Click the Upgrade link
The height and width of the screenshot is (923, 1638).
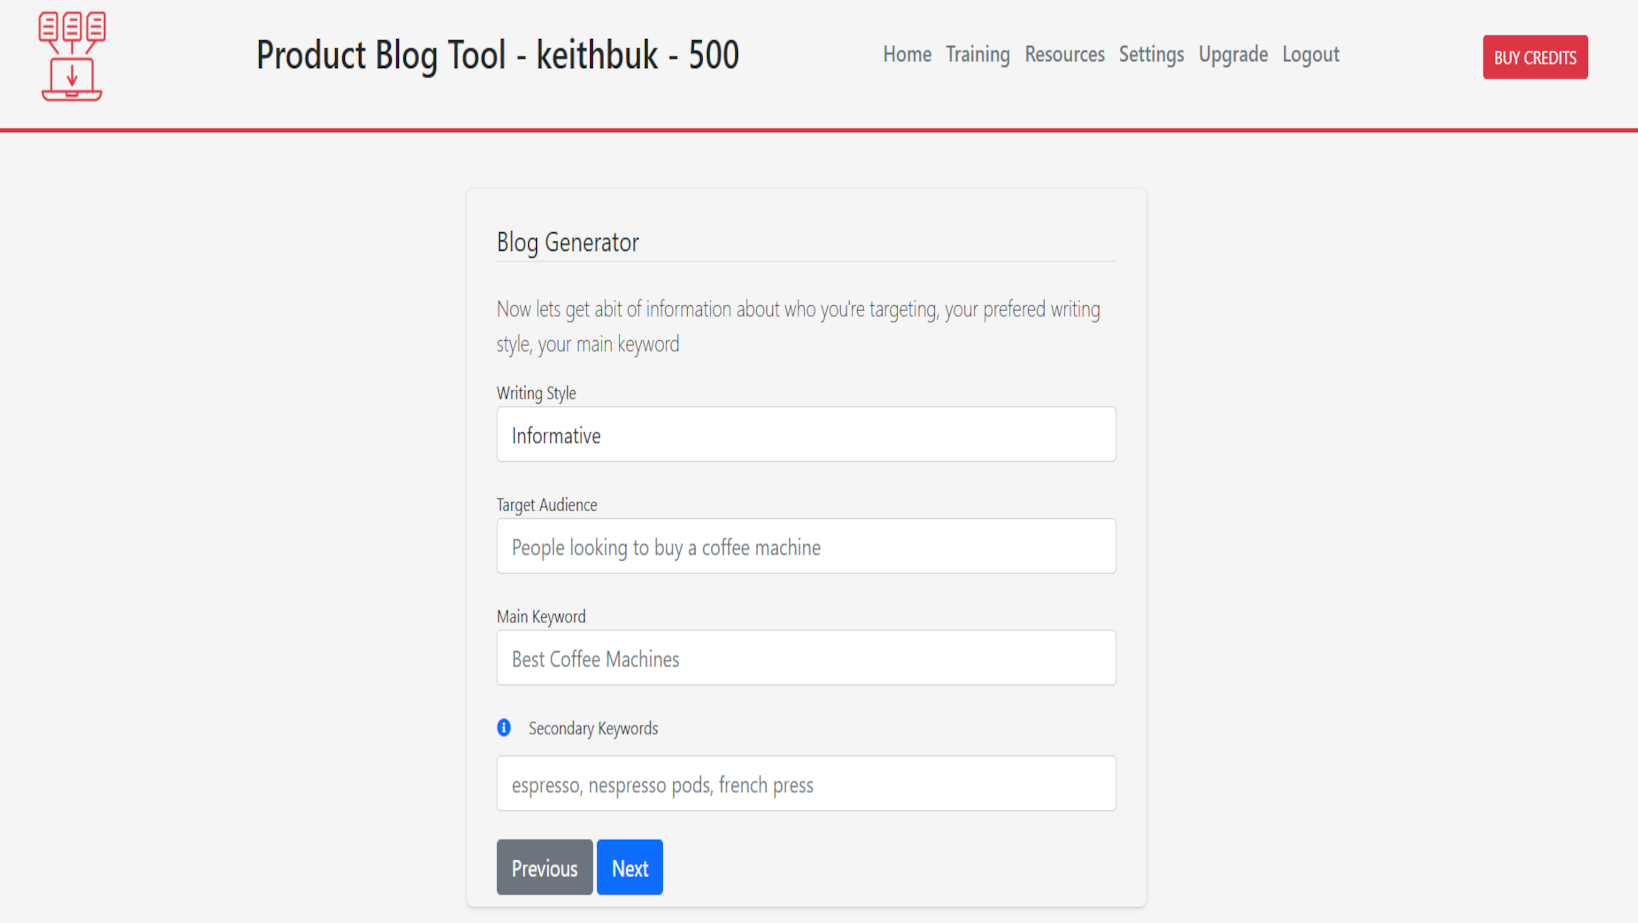point(1233,55)
